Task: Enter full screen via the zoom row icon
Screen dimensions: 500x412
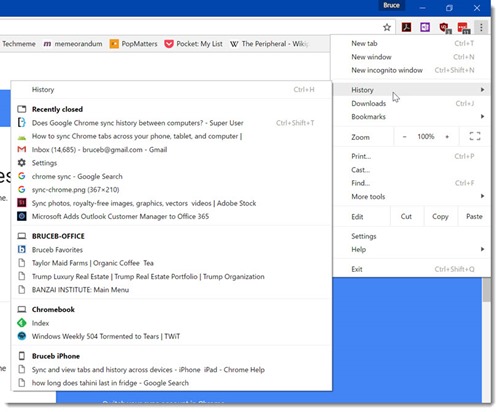Action: [475, 136]
